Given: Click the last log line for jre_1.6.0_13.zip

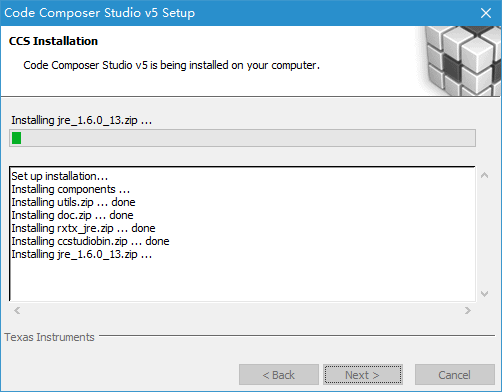Looking at the screenshot, I should [x=82, y=254].
